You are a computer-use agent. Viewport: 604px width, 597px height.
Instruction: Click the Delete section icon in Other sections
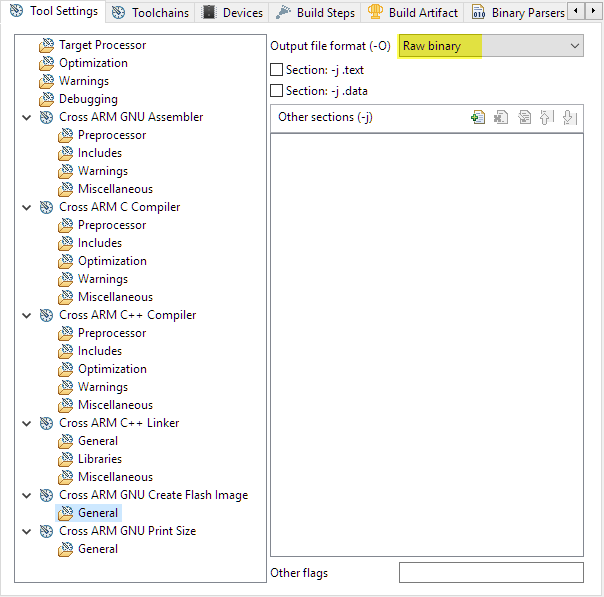501,117
